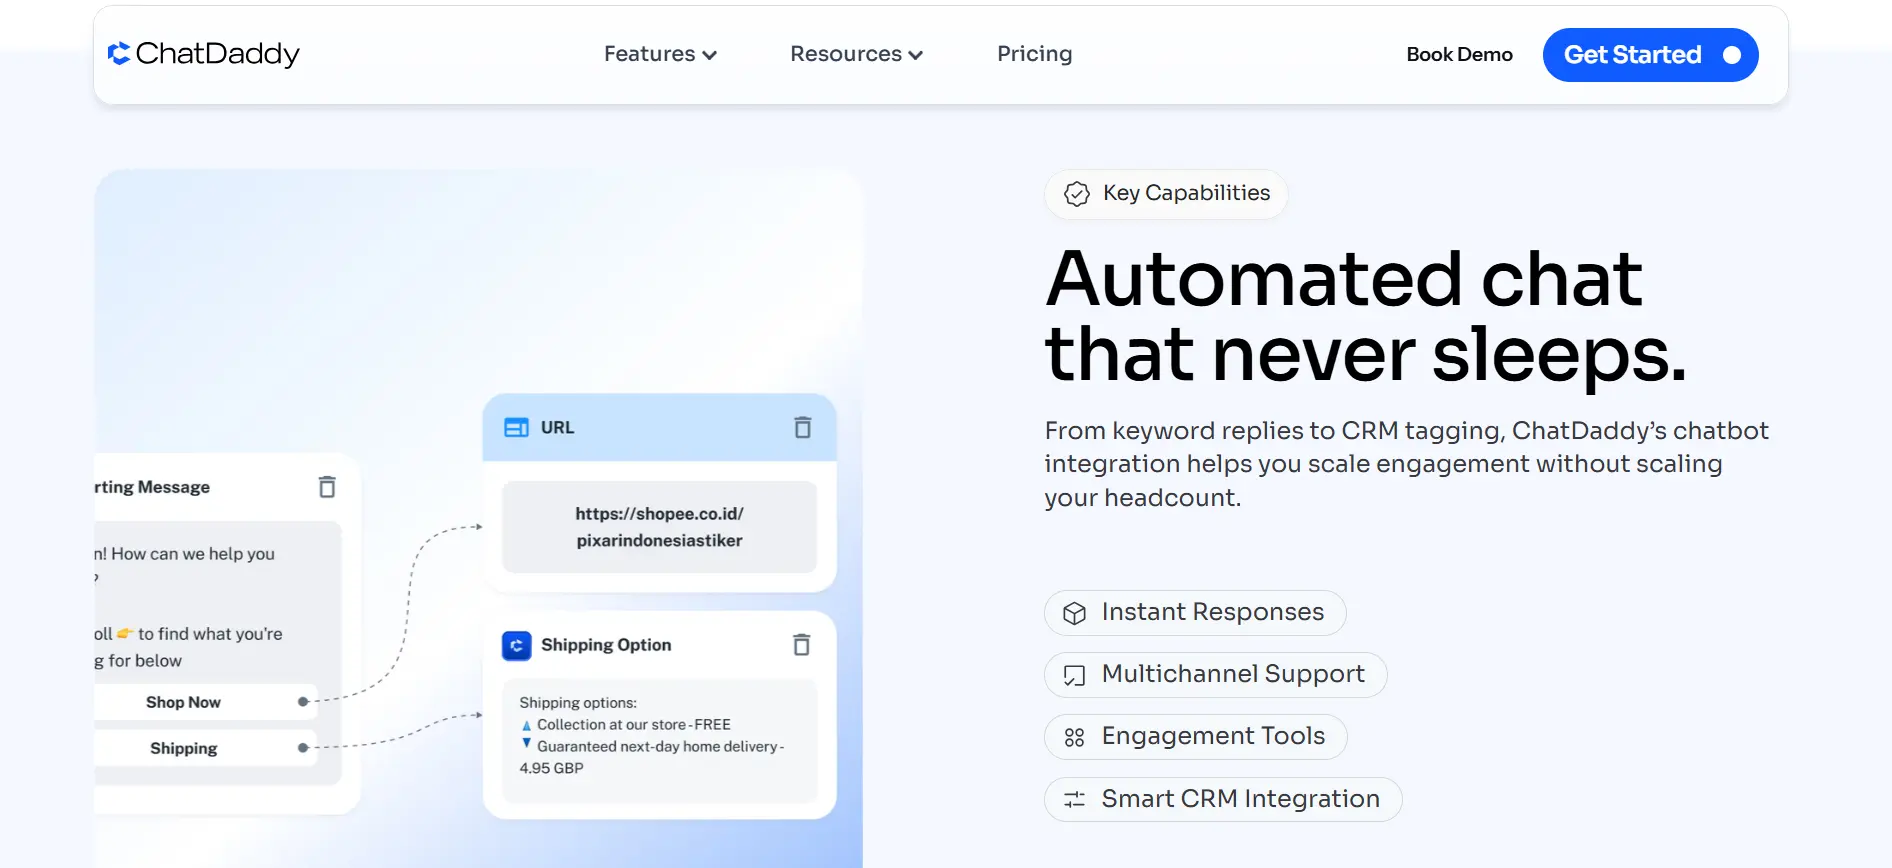
Task: Click the URL card browser icon
Action: (516, 428)
